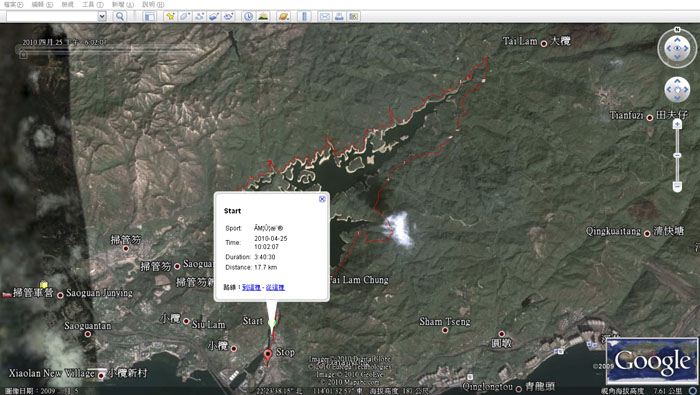Open the Help (說明) menu
This screenshot has width=700, height=395.
153,4
